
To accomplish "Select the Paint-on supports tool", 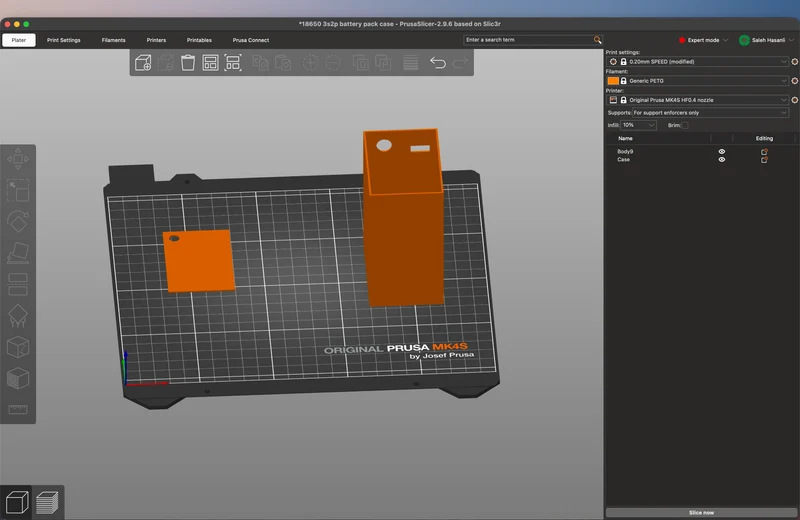I will [18, 316].
